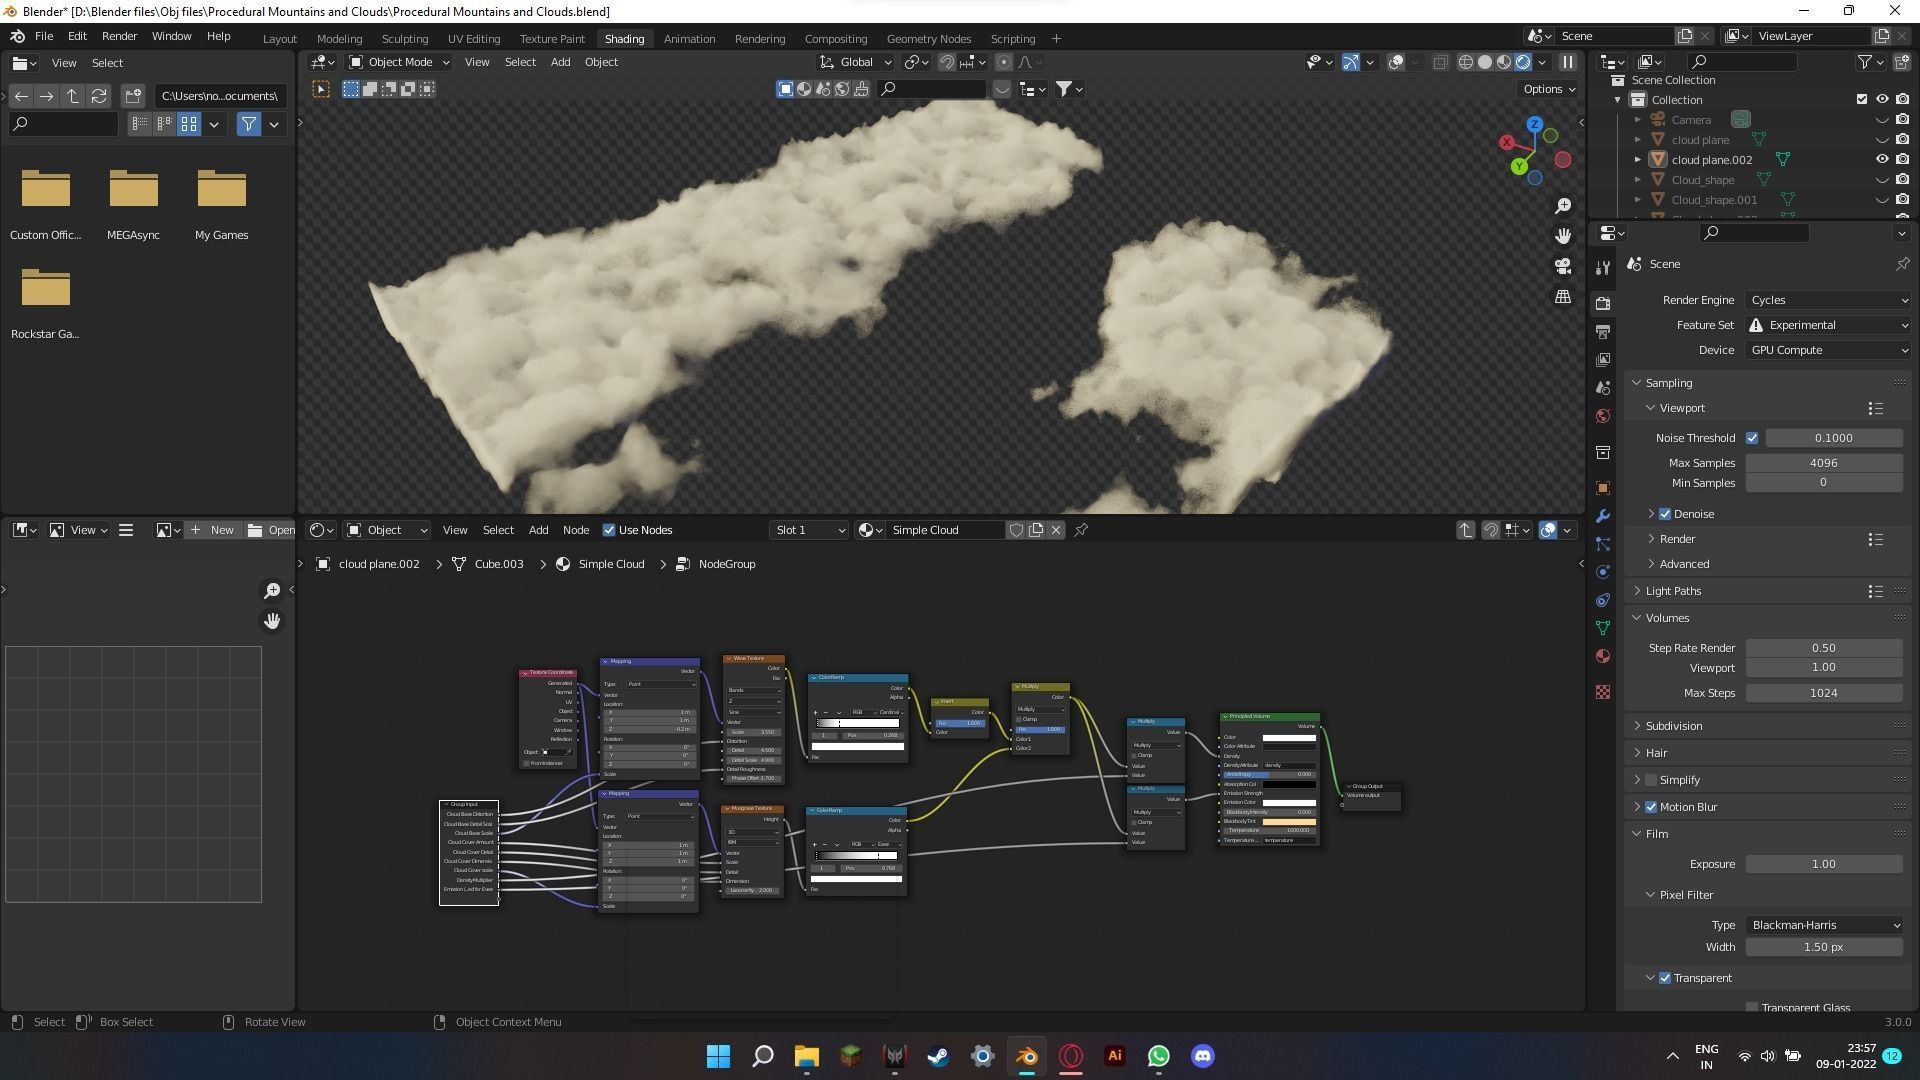
Task: Open the Device GPU Compute dropdown
Action: click(1828, 350)
